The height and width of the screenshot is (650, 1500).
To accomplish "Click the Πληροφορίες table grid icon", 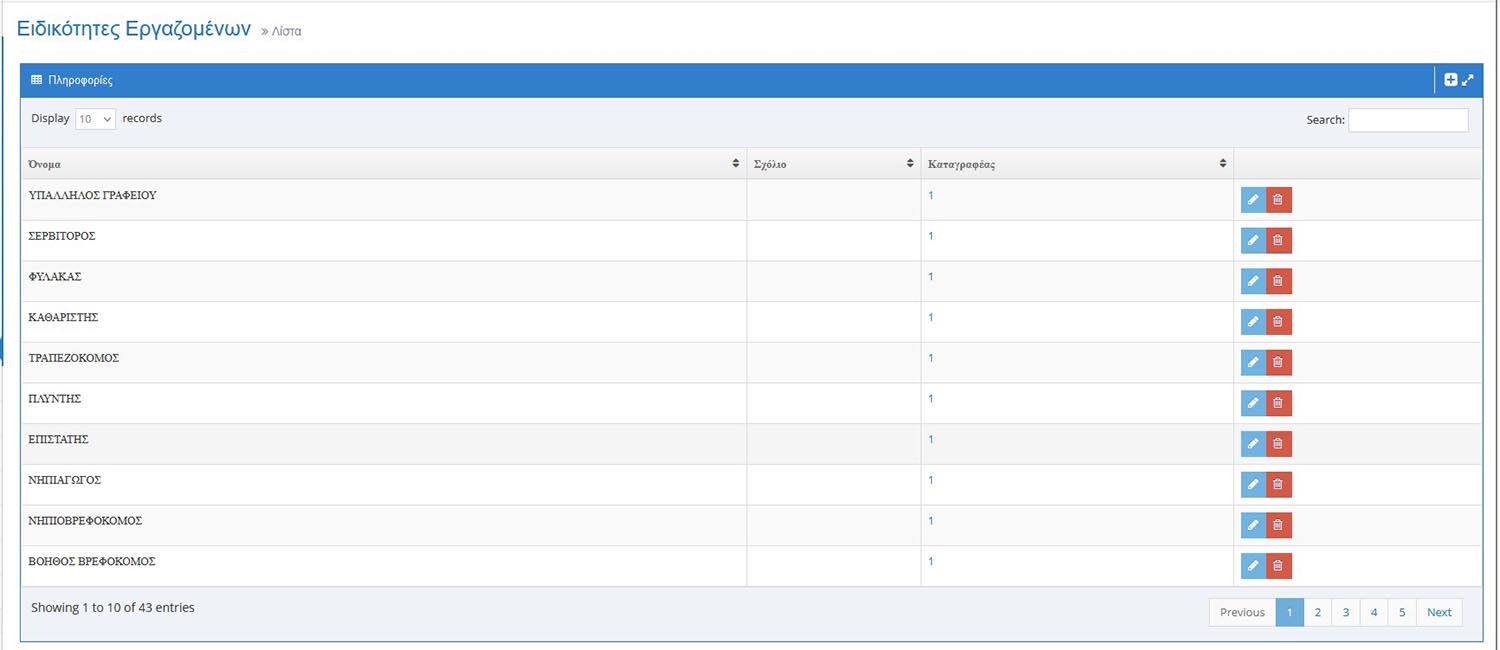I will (x=36, y=80).
